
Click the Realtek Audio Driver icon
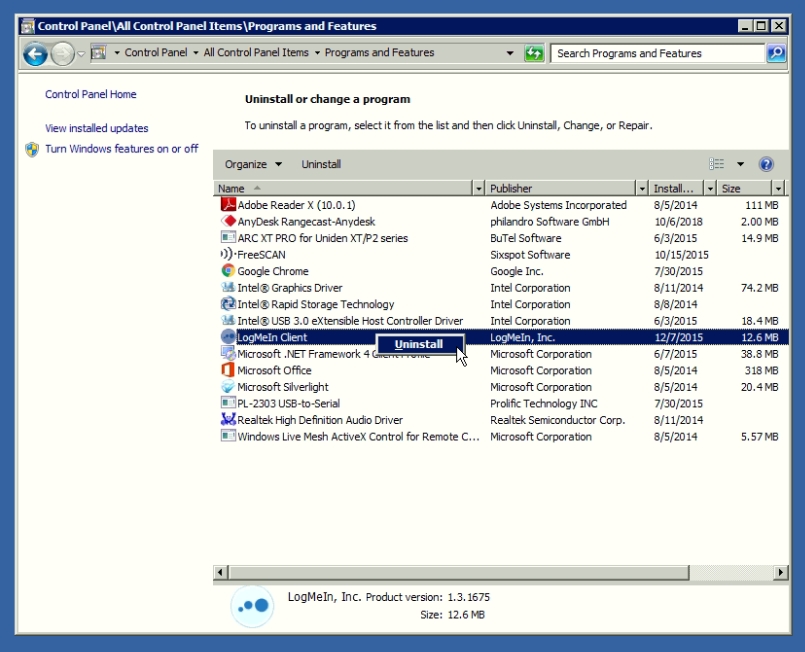tap(228, 419)
